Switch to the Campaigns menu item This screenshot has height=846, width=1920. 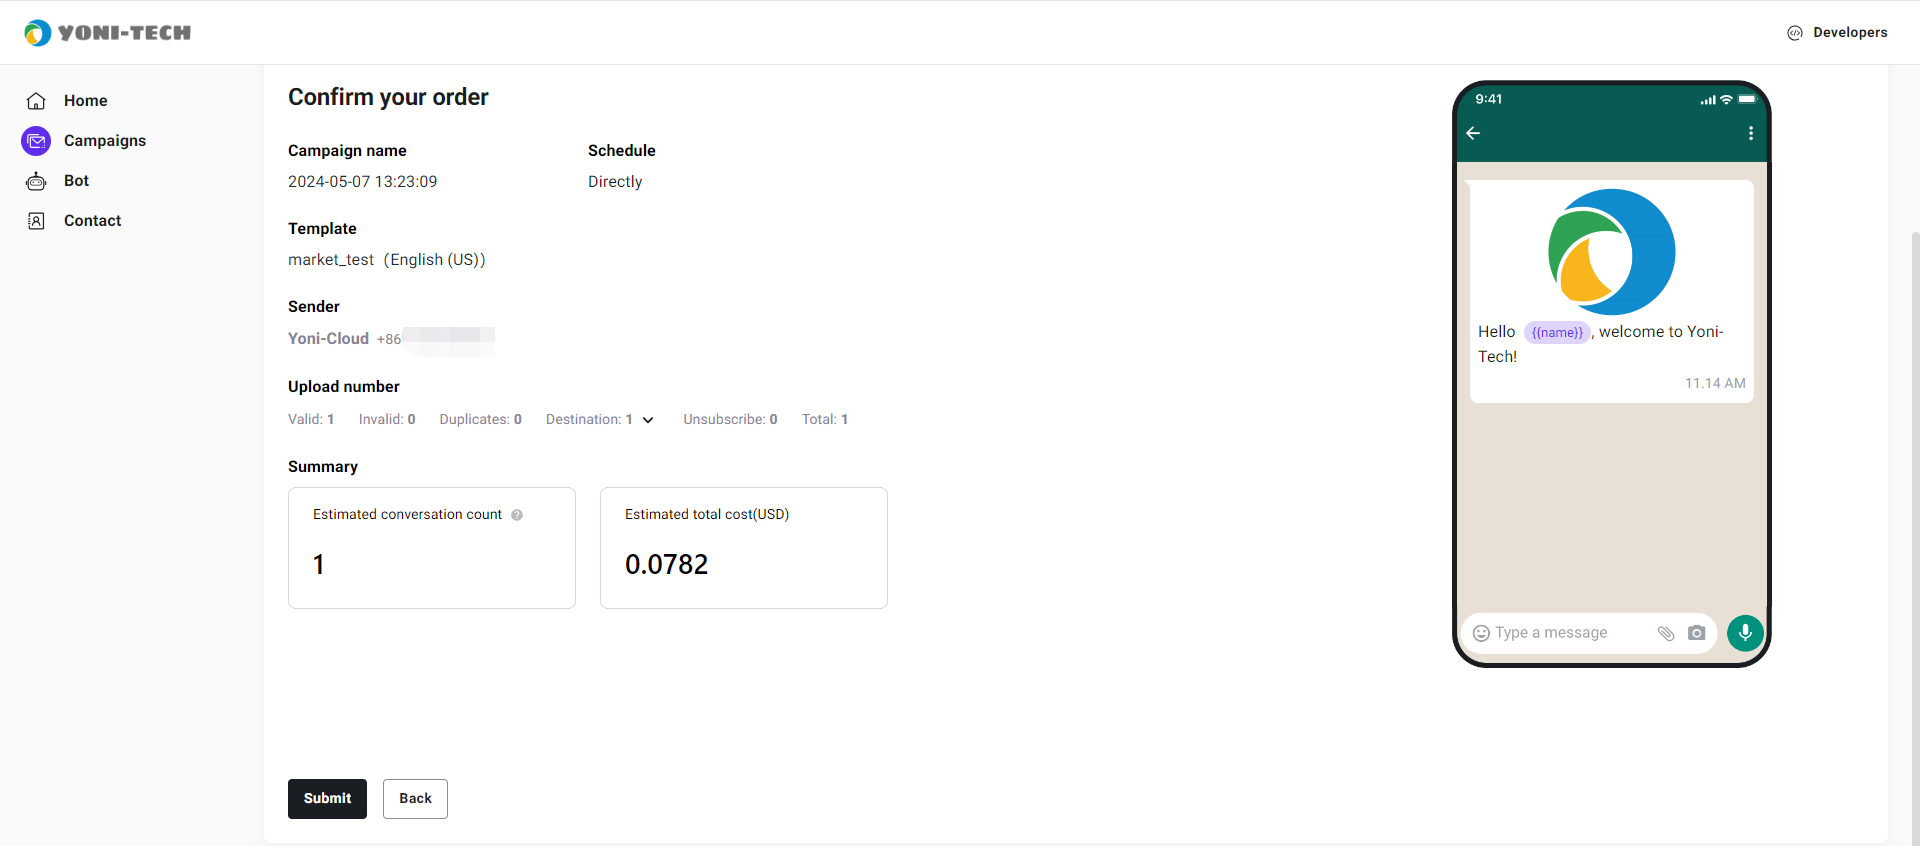(x=105, y=141)
